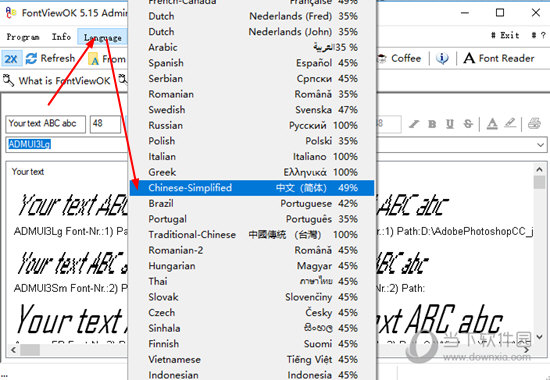
Task: Edit the font size 48 field
Action: (105, 124)
